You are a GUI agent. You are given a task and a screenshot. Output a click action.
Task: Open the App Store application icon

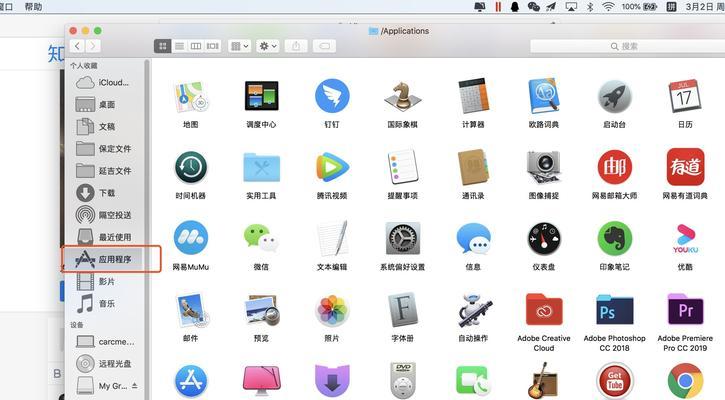190,382
